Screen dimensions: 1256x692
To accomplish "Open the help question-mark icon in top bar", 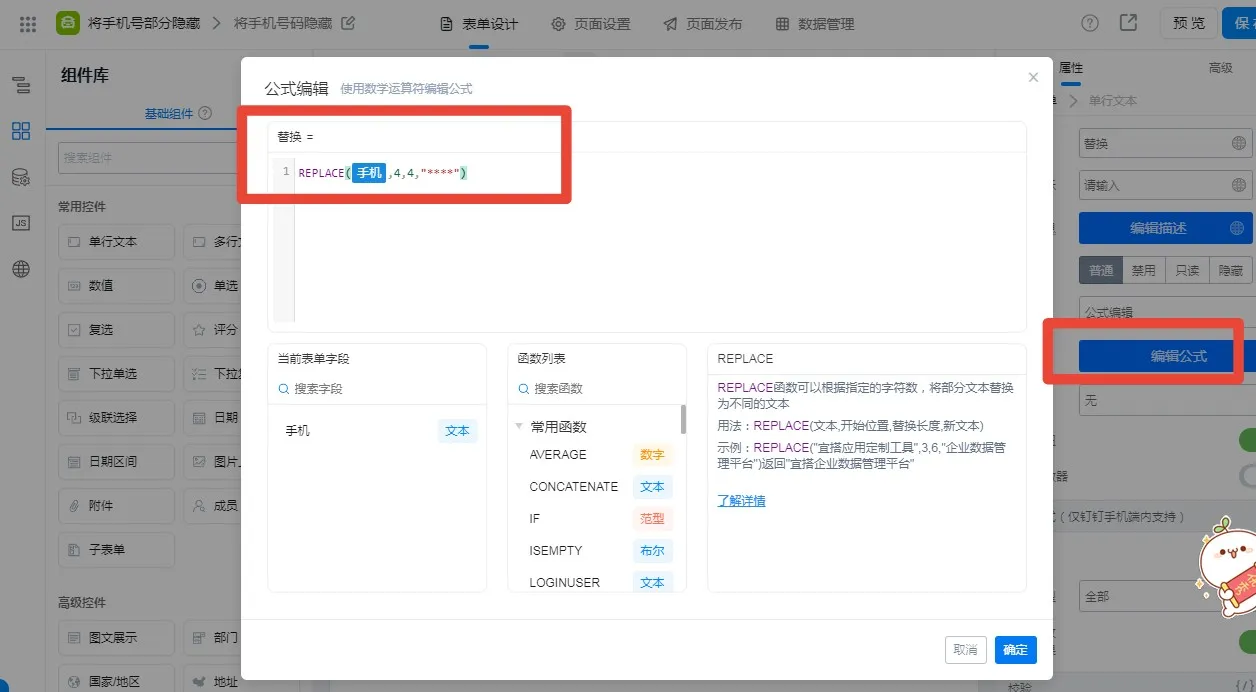I will 1090,24.
